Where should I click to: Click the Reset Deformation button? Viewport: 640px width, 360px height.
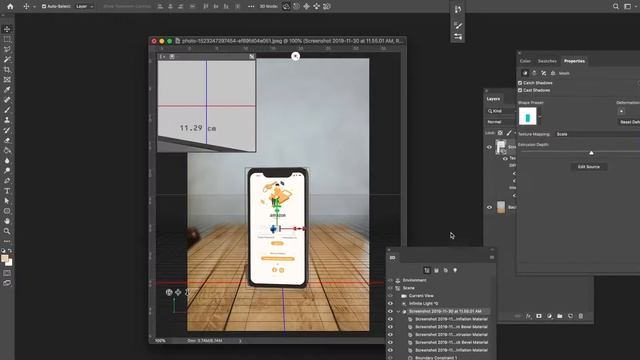[x=629, y=122]
